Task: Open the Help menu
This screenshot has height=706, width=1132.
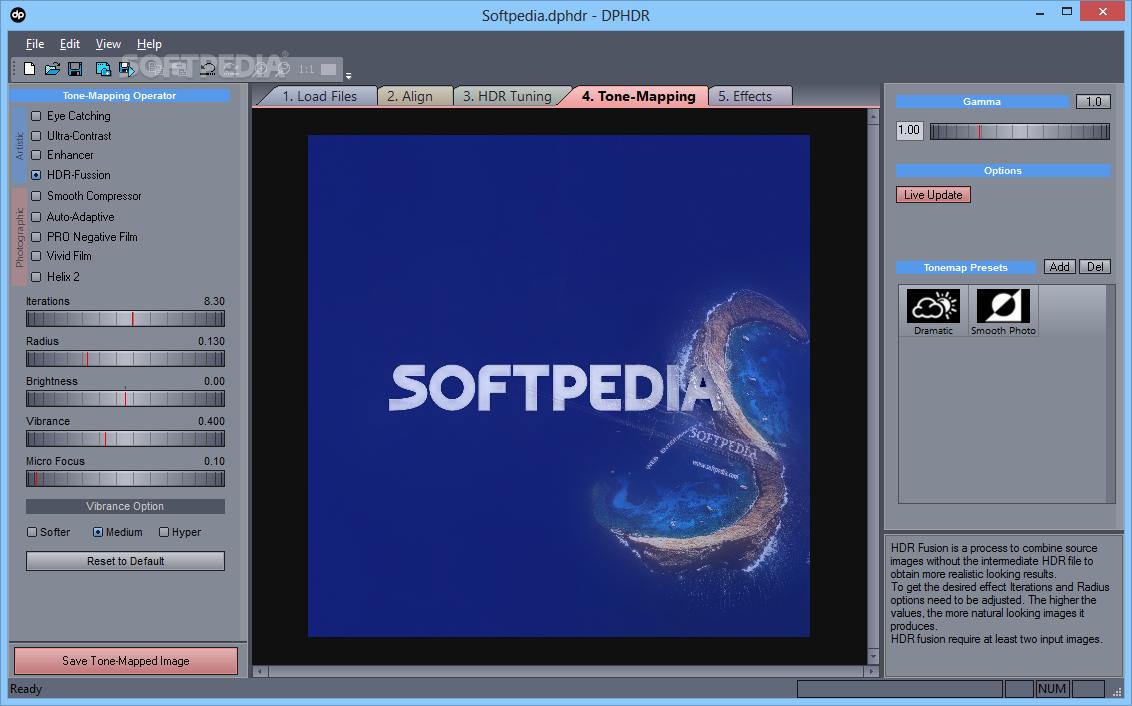Action: coord(149,44)
